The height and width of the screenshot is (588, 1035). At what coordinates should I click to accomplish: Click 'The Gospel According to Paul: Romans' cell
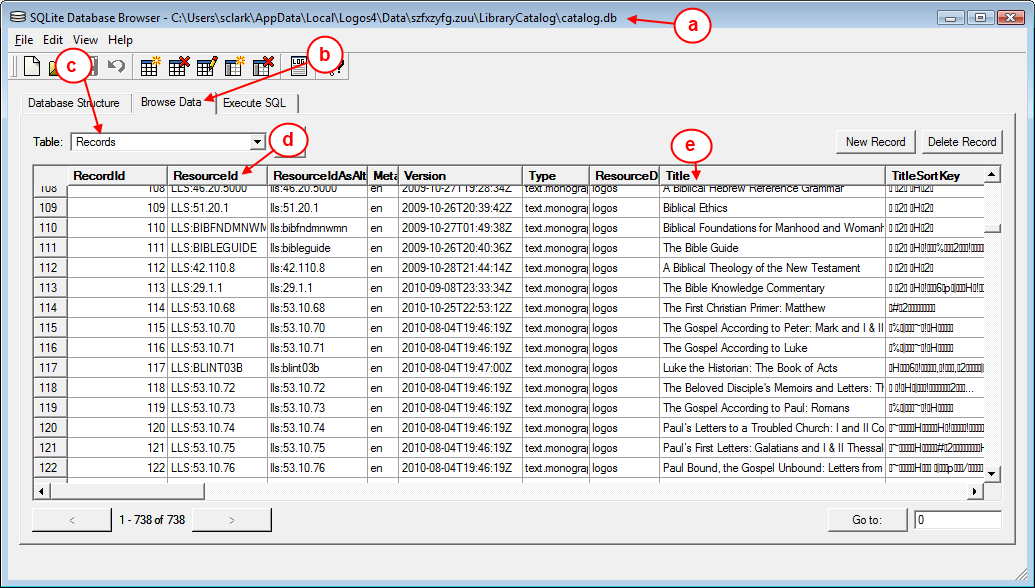tap(772, 408)
